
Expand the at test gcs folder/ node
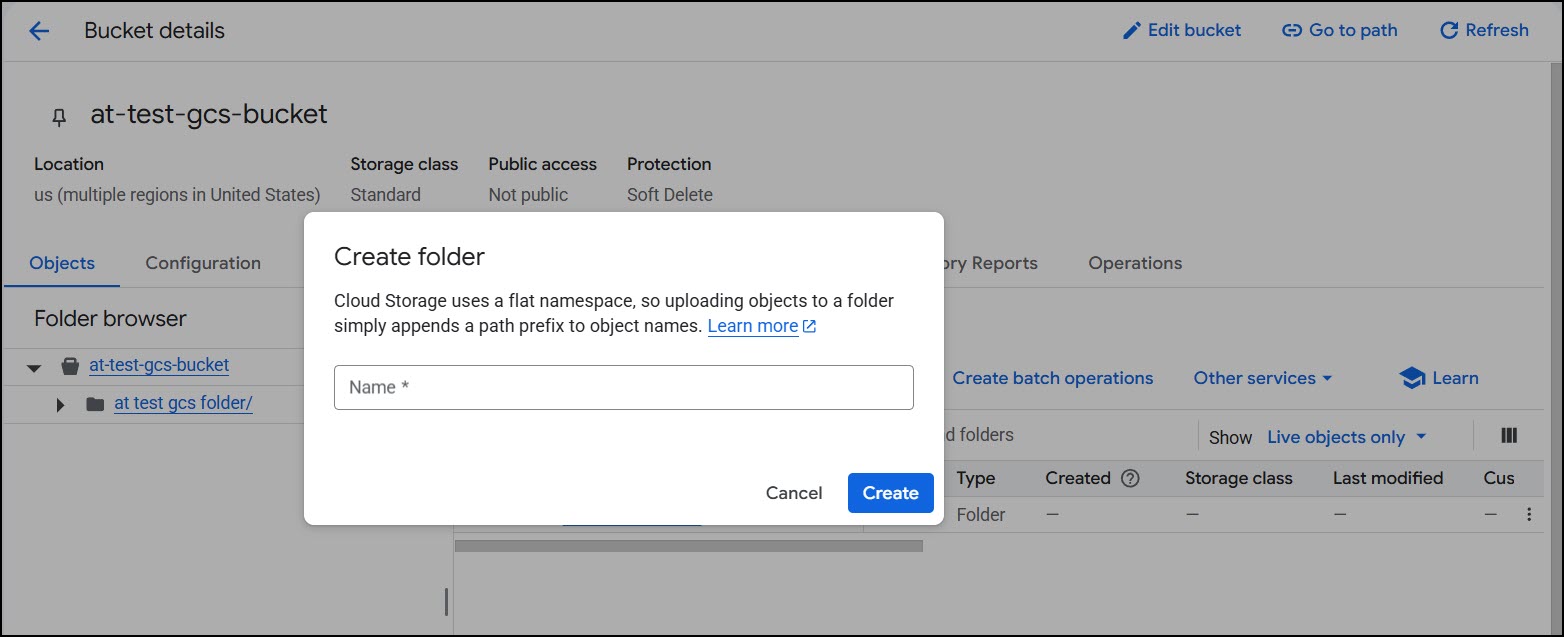60,405
